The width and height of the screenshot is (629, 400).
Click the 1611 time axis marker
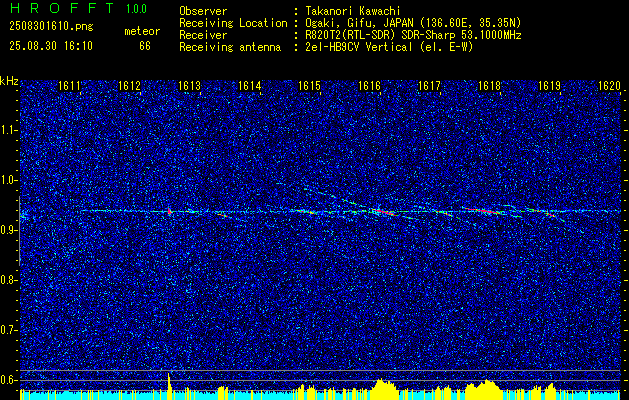(69, 86)
